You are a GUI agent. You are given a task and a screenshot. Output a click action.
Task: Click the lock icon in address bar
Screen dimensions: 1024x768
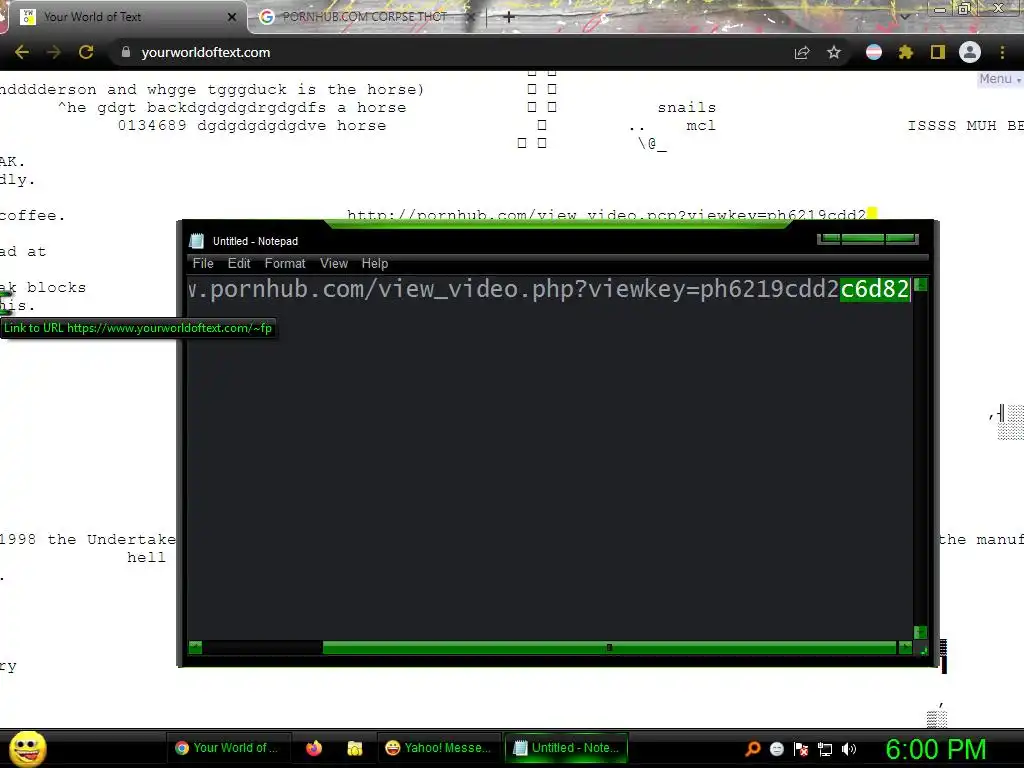[x=125, y=52]
